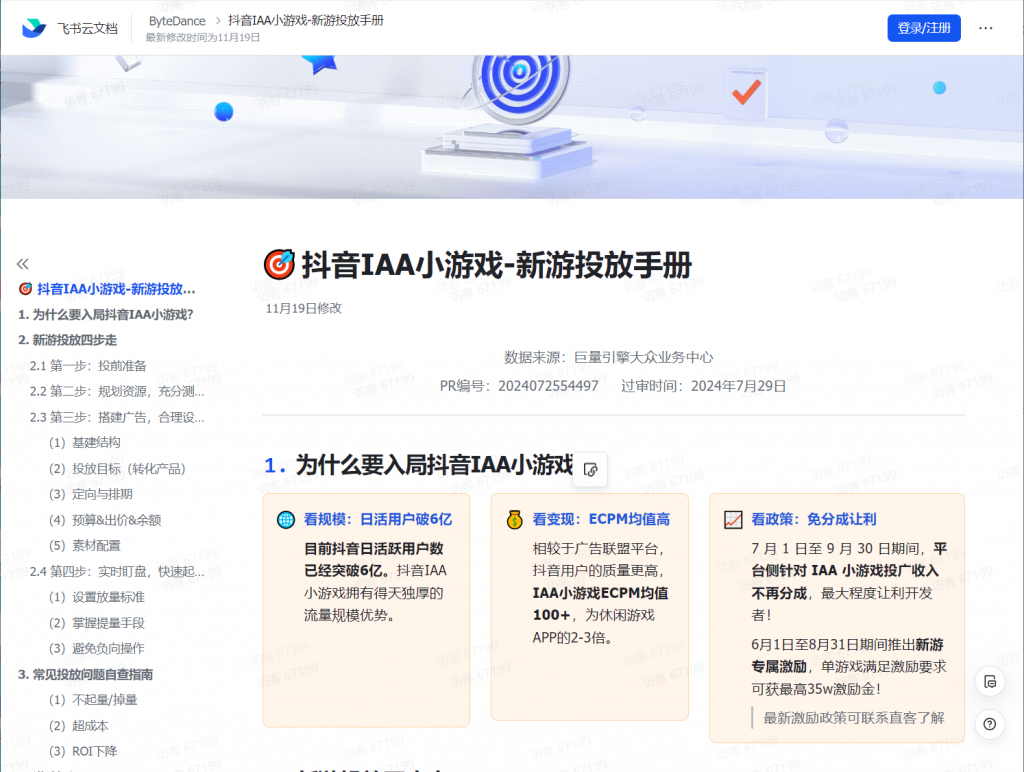Click the chart icon in 看政策 card
1024x772 pixels.
[733, 520]
